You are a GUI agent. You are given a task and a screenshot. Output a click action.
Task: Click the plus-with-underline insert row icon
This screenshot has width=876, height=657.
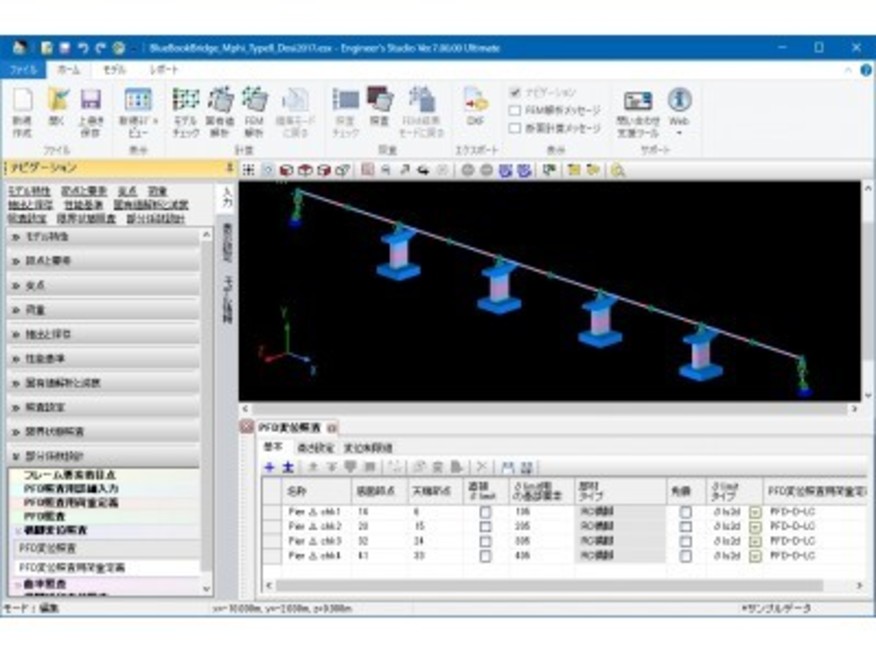[288, 467]
